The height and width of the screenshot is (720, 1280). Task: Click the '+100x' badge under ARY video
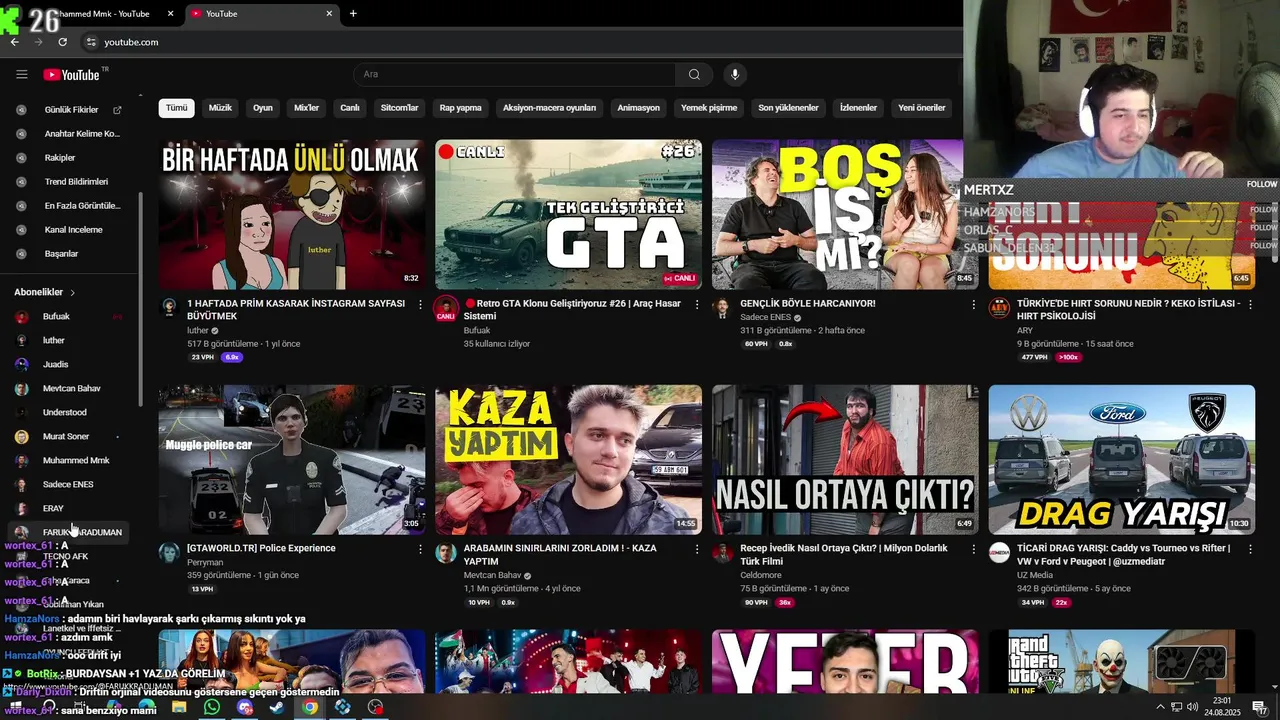pos(1070,357)
